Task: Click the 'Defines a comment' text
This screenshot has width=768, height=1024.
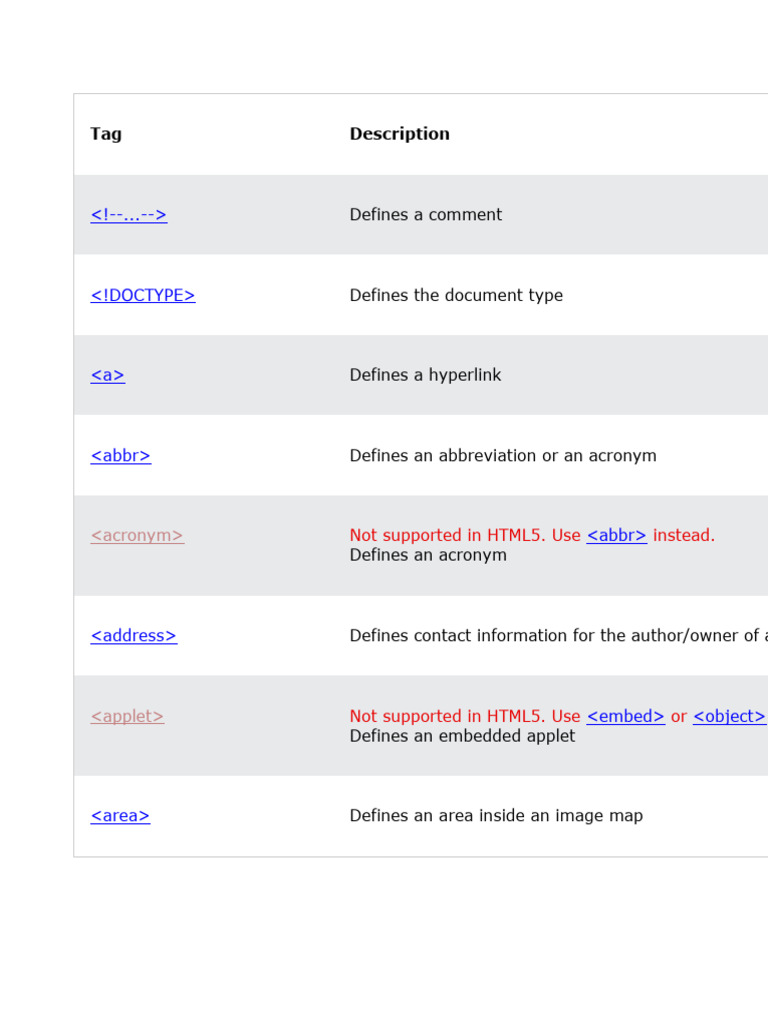Action: pos(425,215)
